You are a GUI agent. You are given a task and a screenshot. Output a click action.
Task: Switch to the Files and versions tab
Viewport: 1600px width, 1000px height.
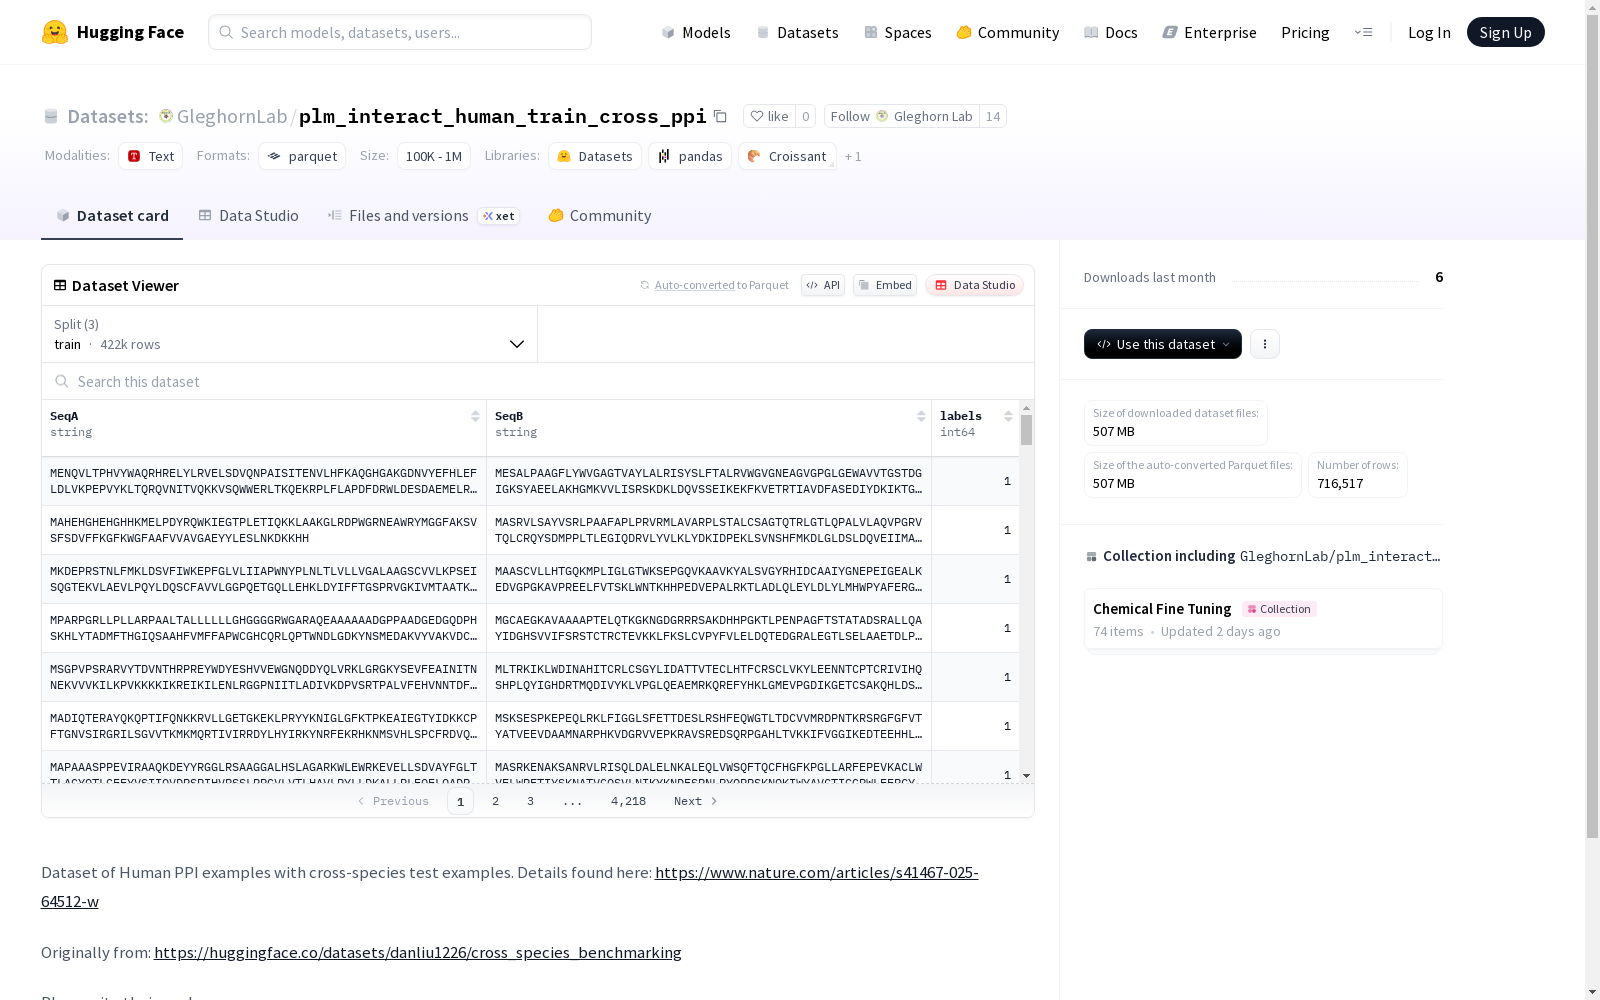pos(423,216)
